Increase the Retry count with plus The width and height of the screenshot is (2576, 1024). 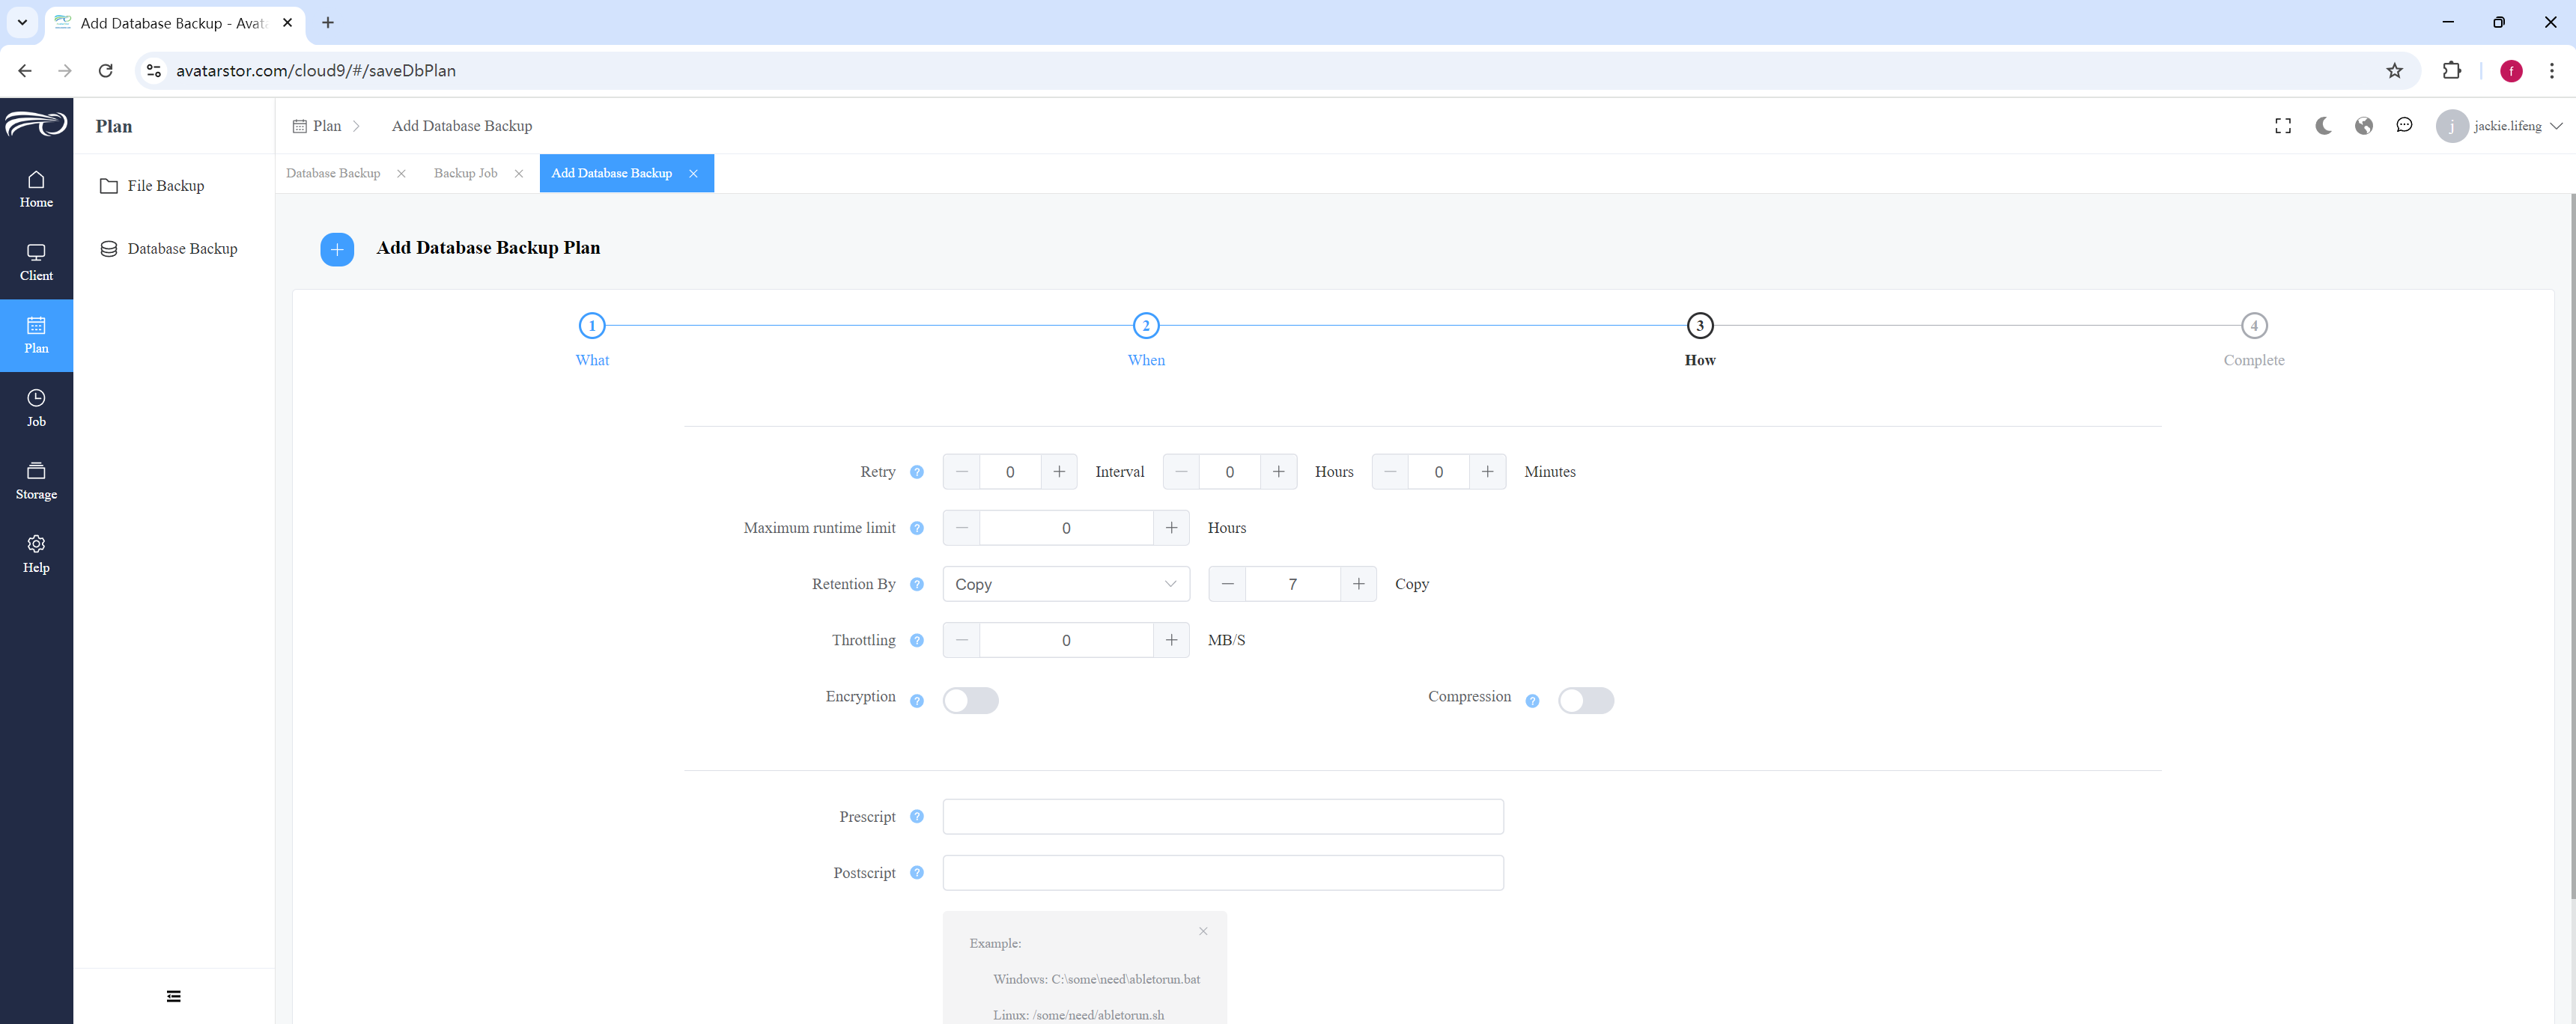coord(1059,472)
